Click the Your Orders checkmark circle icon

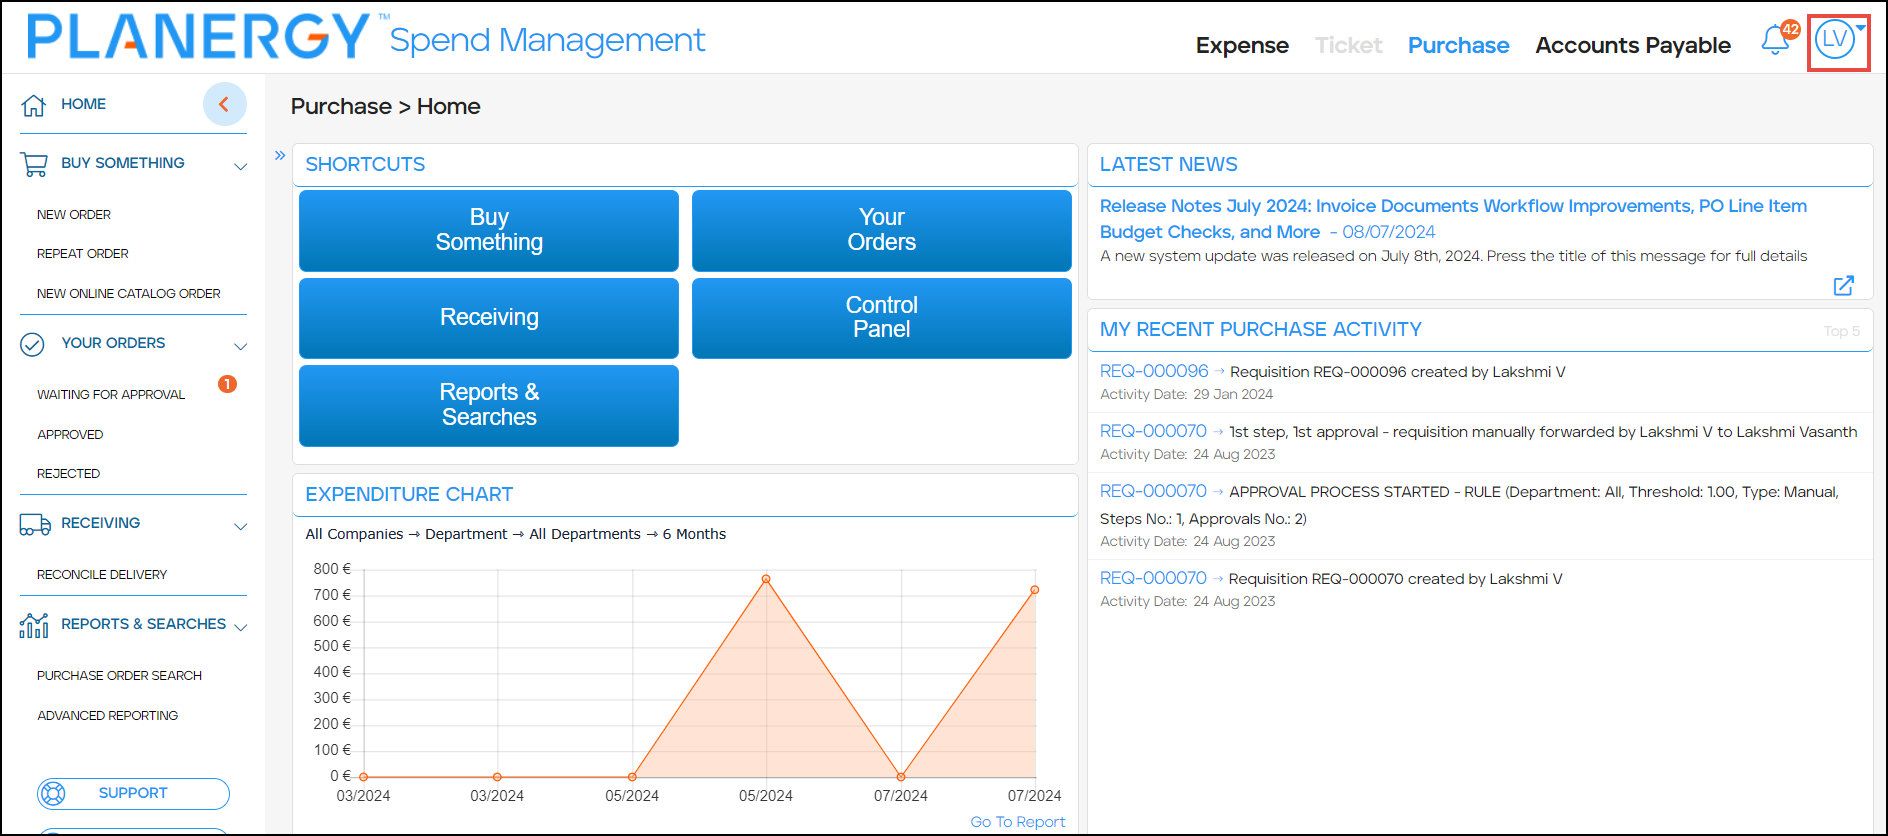click(32, 344)
